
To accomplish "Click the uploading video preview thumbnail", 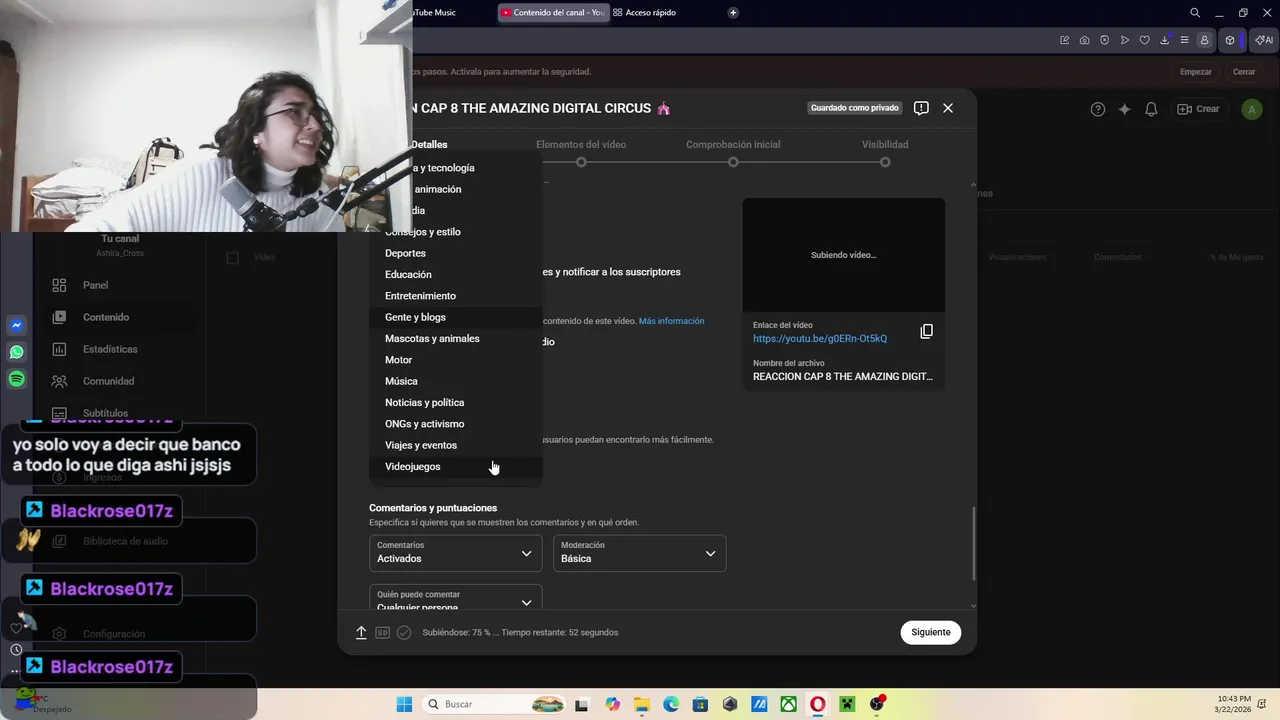I will pyautogui.click(x=843, y=255).
